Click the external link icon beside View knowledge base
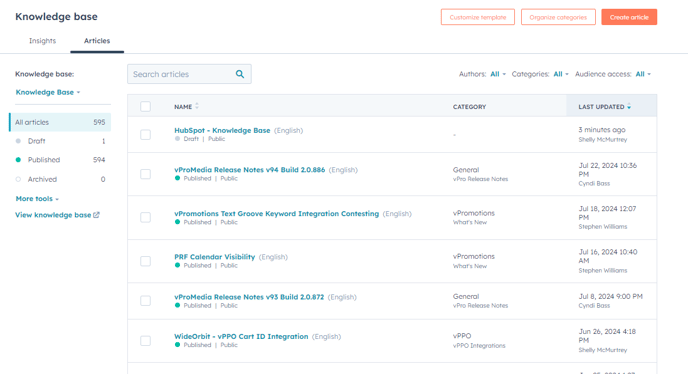The width and height of the screenshot is (688, 374). [x=97, y=215]
